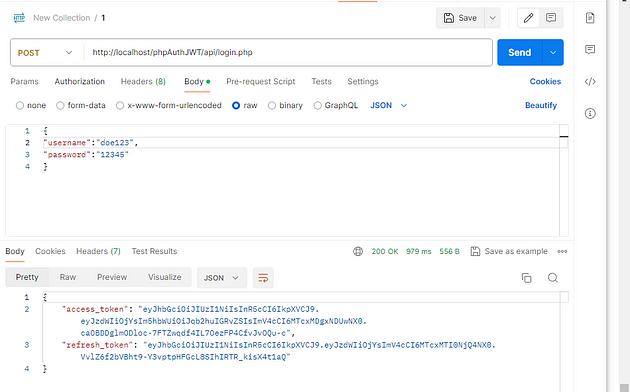Expand the Save options arrow

pos(493,18)
